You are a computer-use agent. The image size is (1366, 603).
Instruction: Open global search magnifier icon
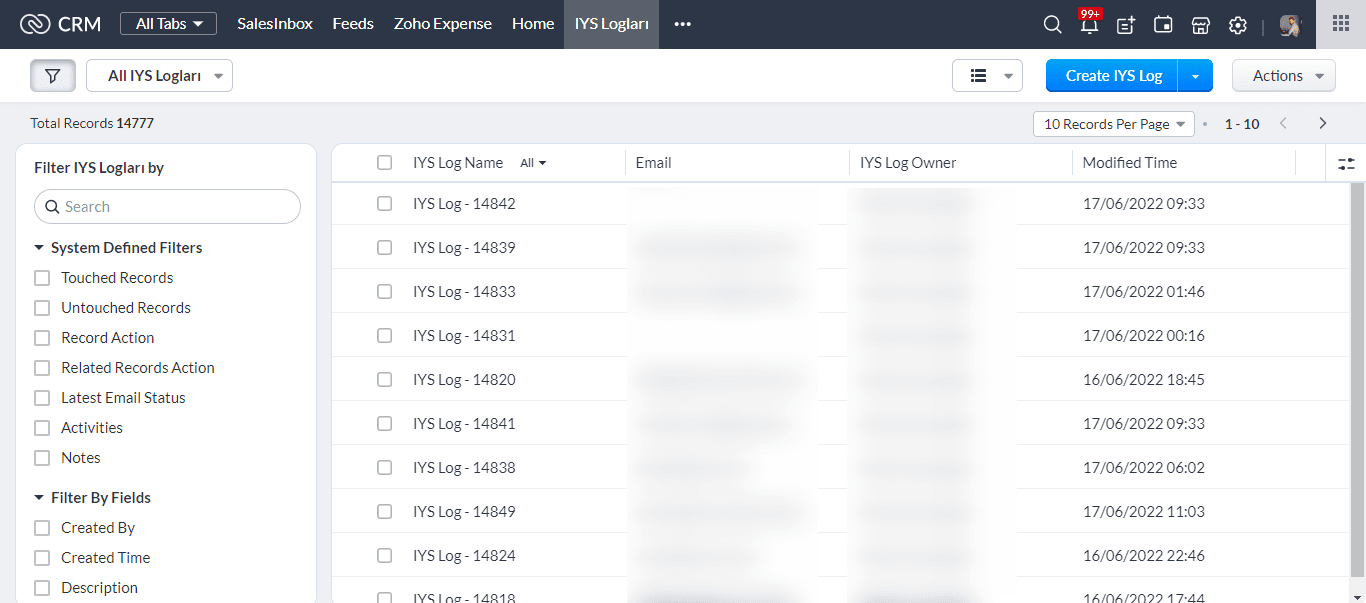tap(1052, 25)
